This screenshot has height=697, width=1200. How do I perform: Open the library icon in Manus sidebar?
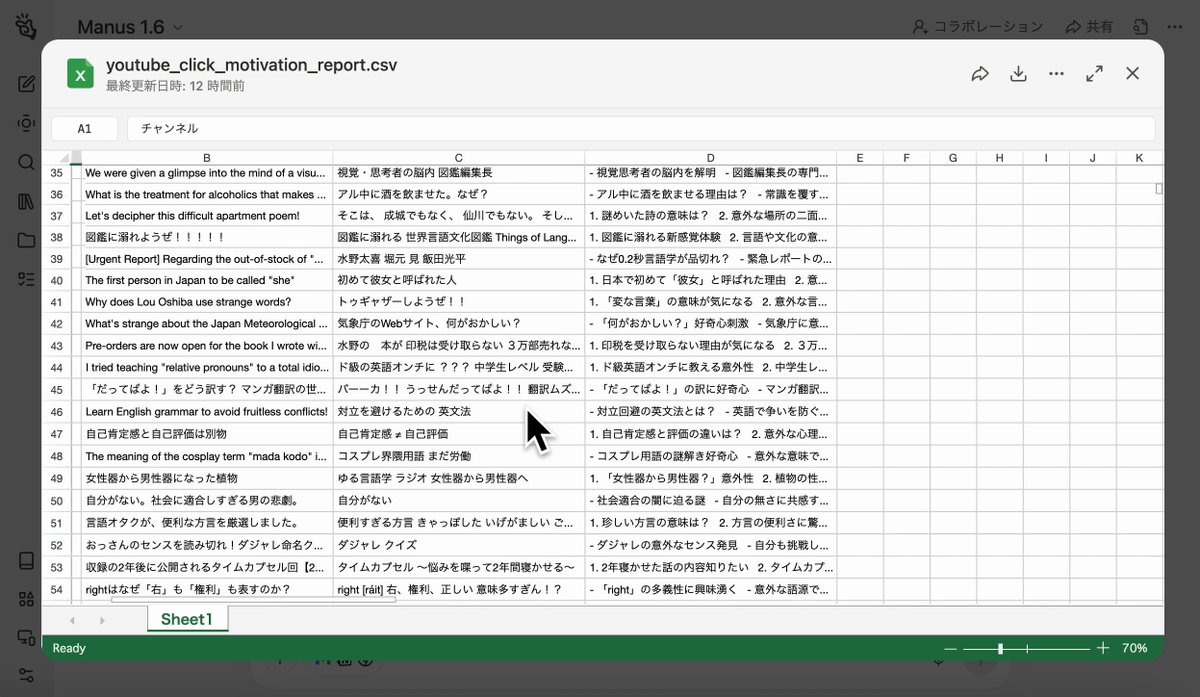click(26, 201)
